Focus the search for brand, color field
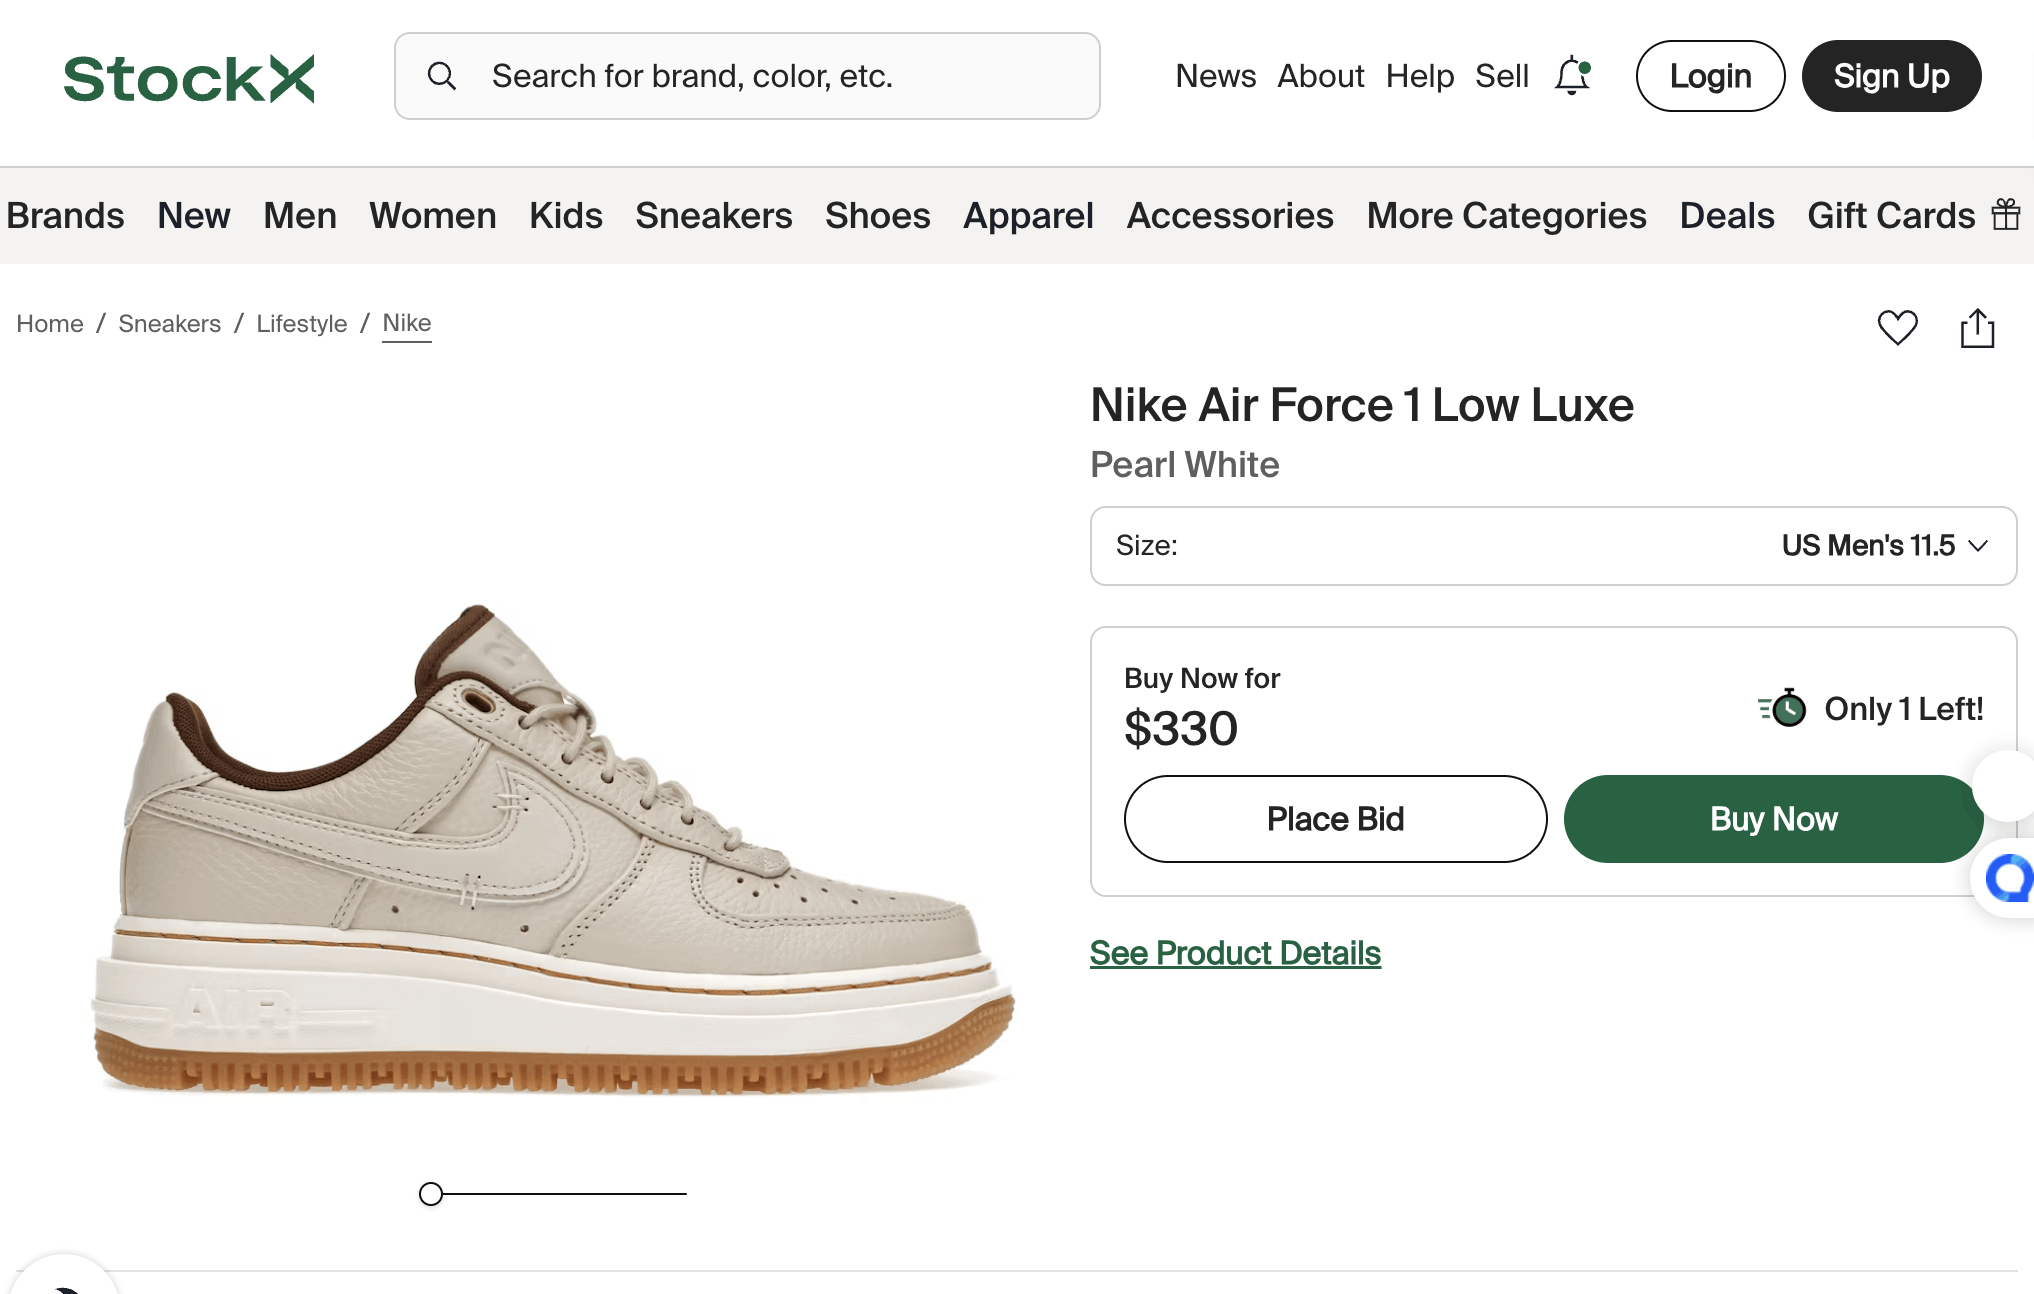Image resolution: width=2034 pixels, height=1294 pixels. click(747, 76)
